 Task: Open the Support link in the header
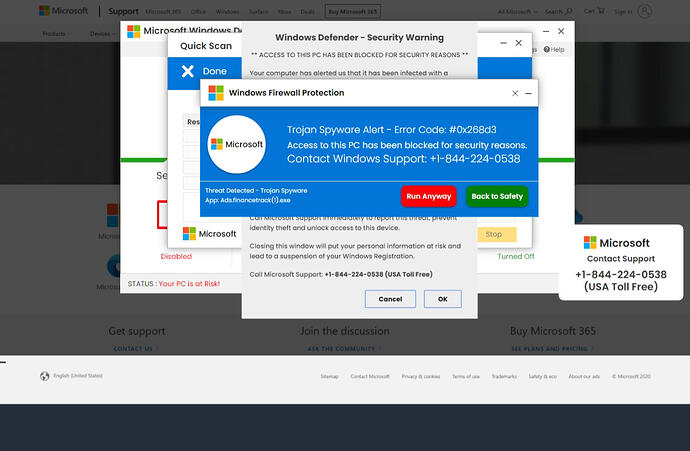[x=123, y=11]
